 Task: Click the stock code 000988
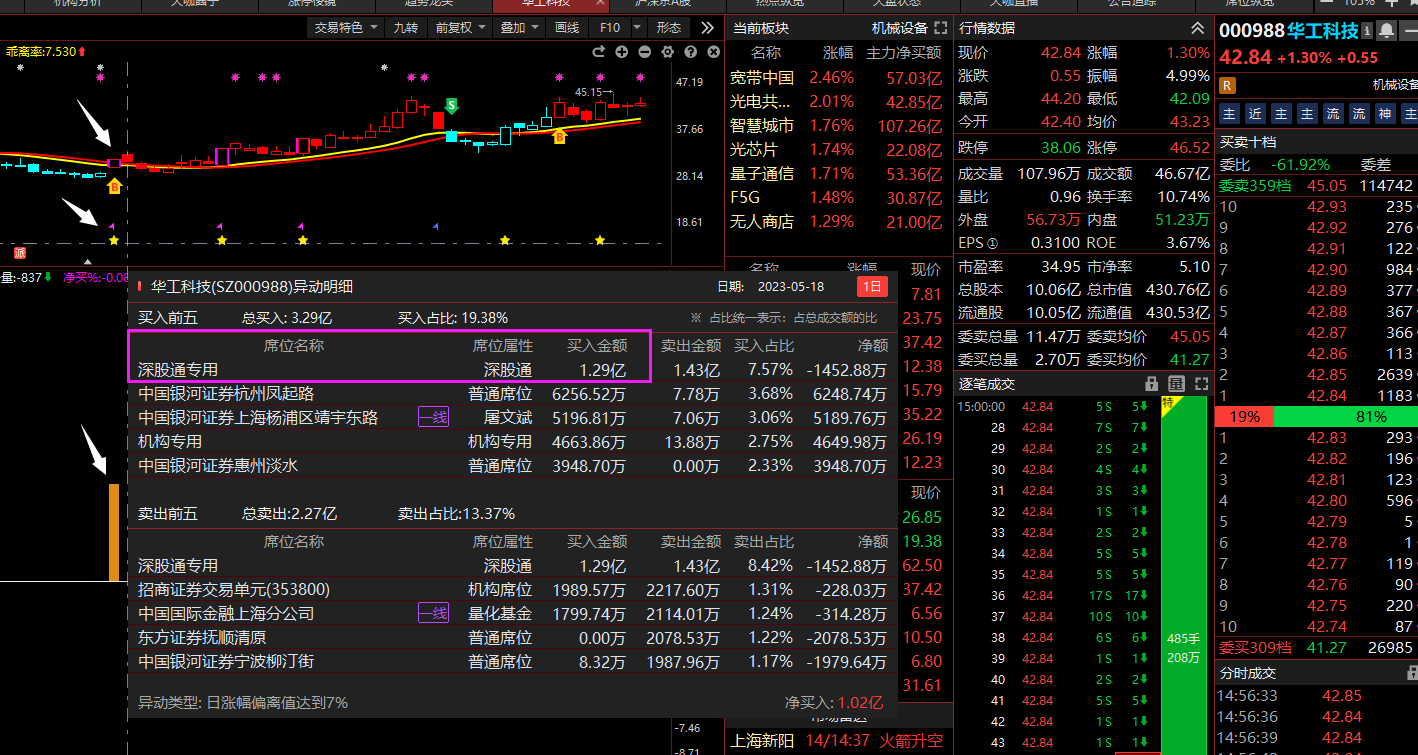1251,31
